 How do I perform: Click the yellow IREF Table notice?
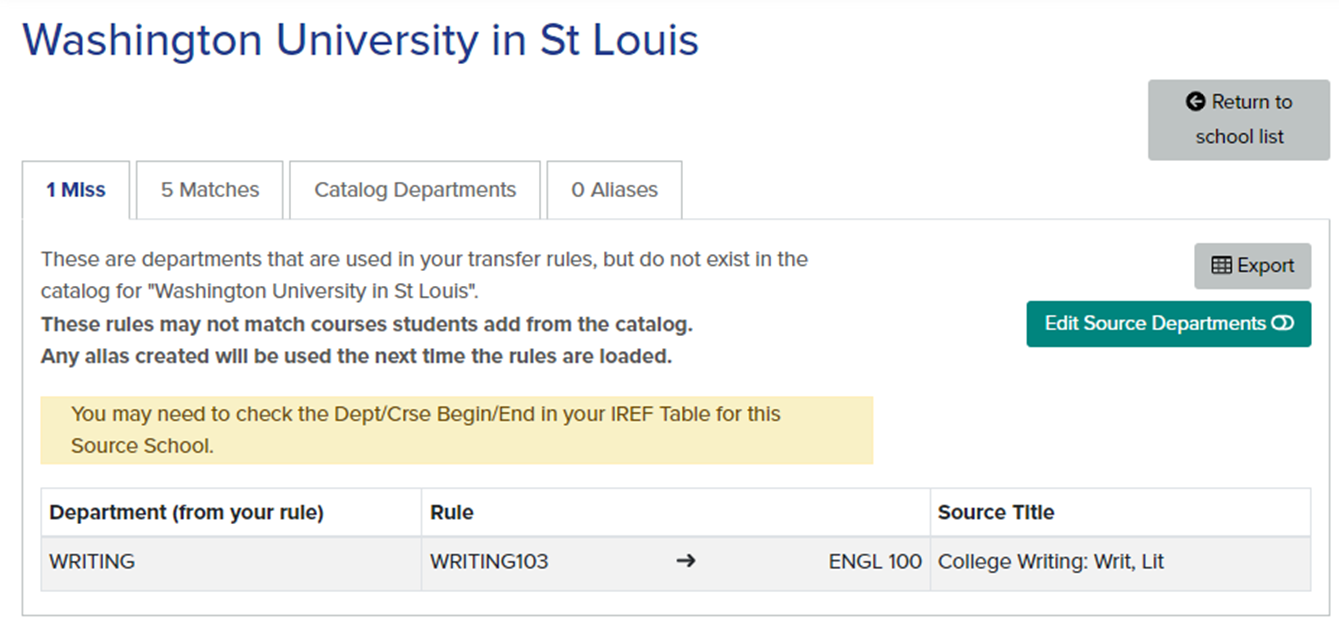(x=456, y=430)
